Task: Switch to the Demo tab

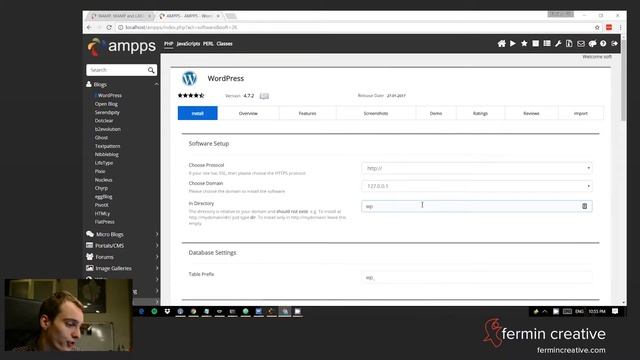Action: point(436,113)
